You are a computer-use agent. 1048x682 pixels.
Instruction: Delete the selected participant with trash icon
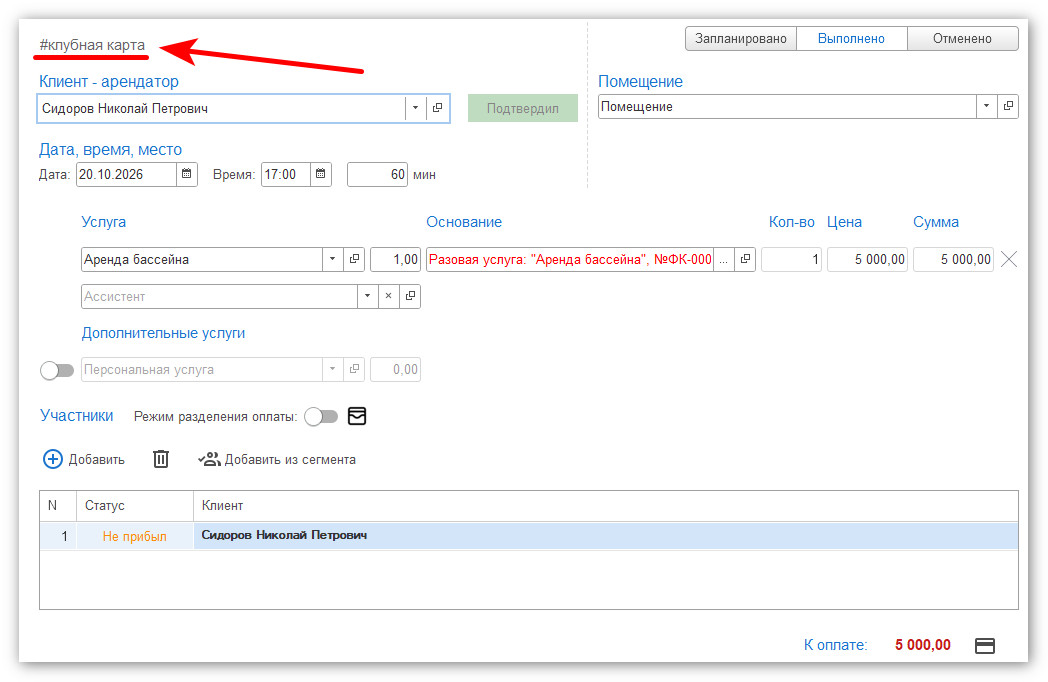pos(161,459)
